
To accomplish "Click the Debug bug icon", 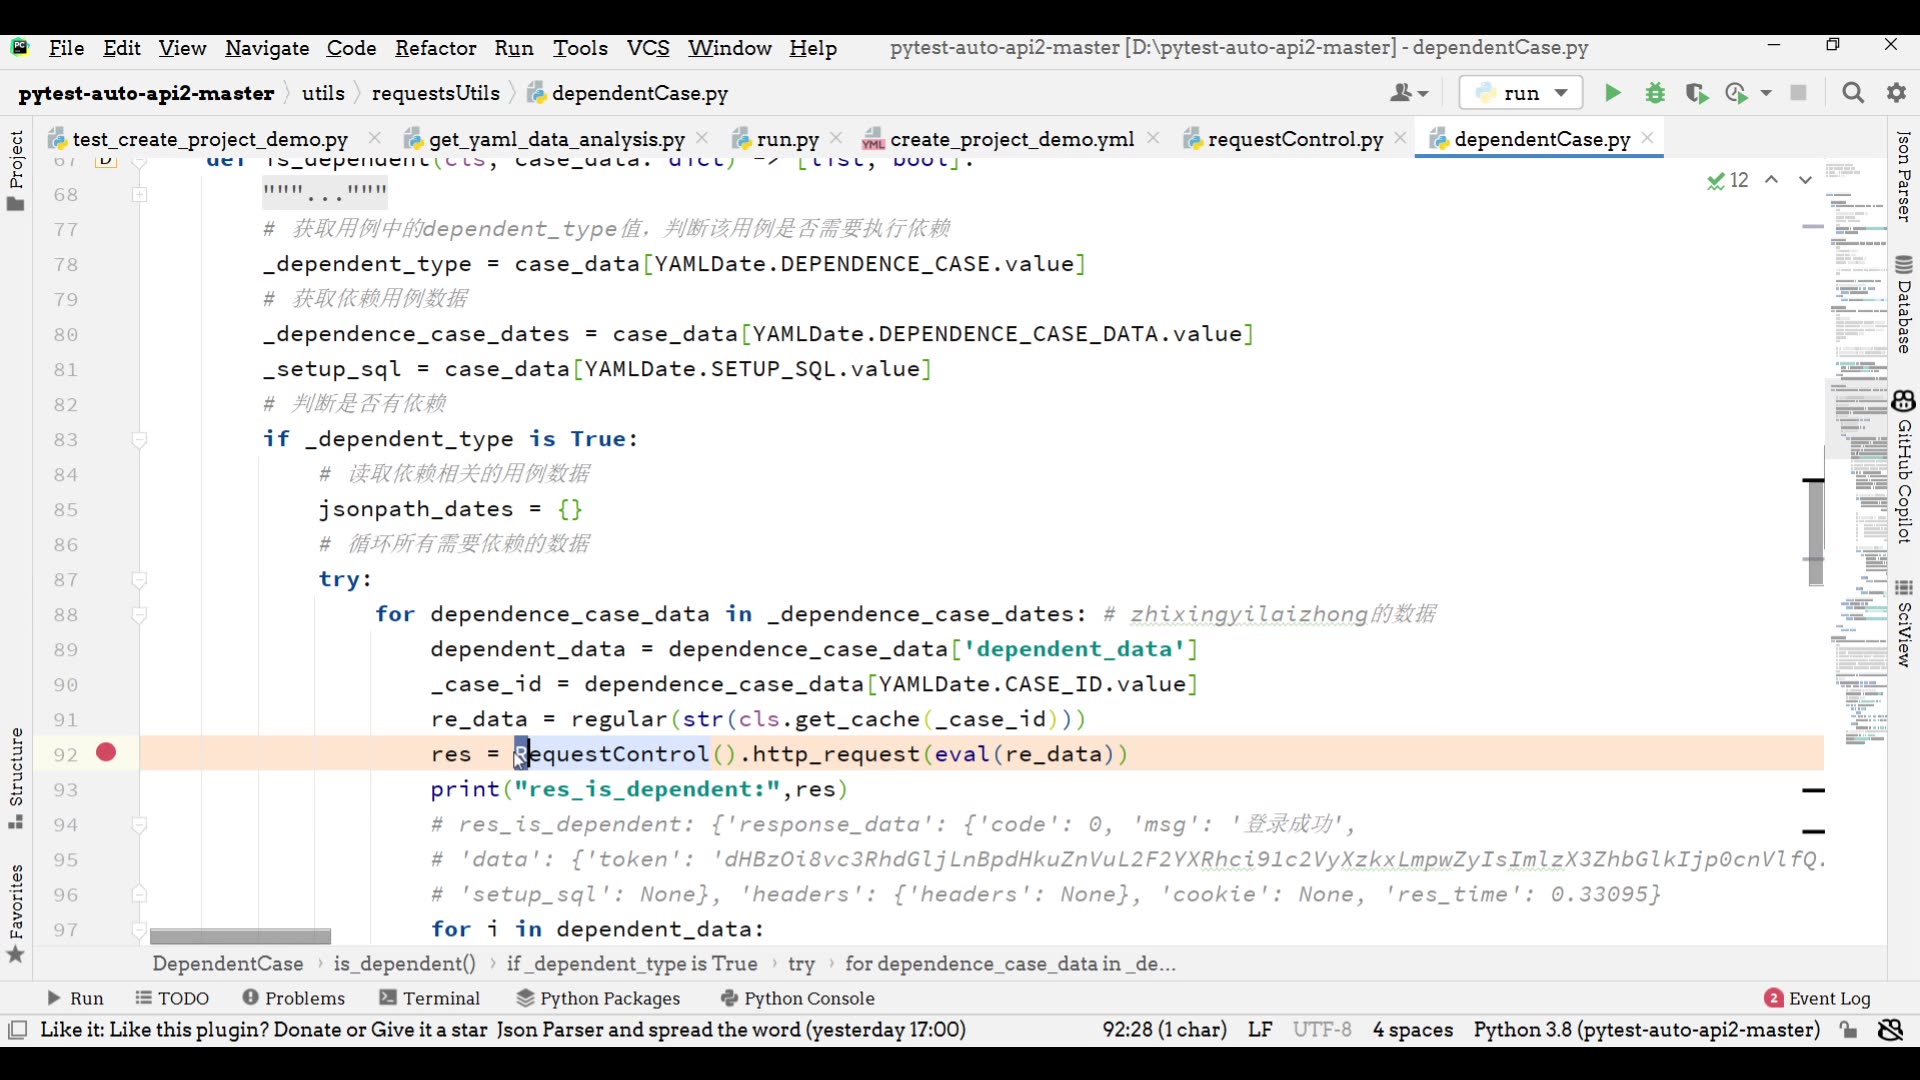I will (1655, 93).
